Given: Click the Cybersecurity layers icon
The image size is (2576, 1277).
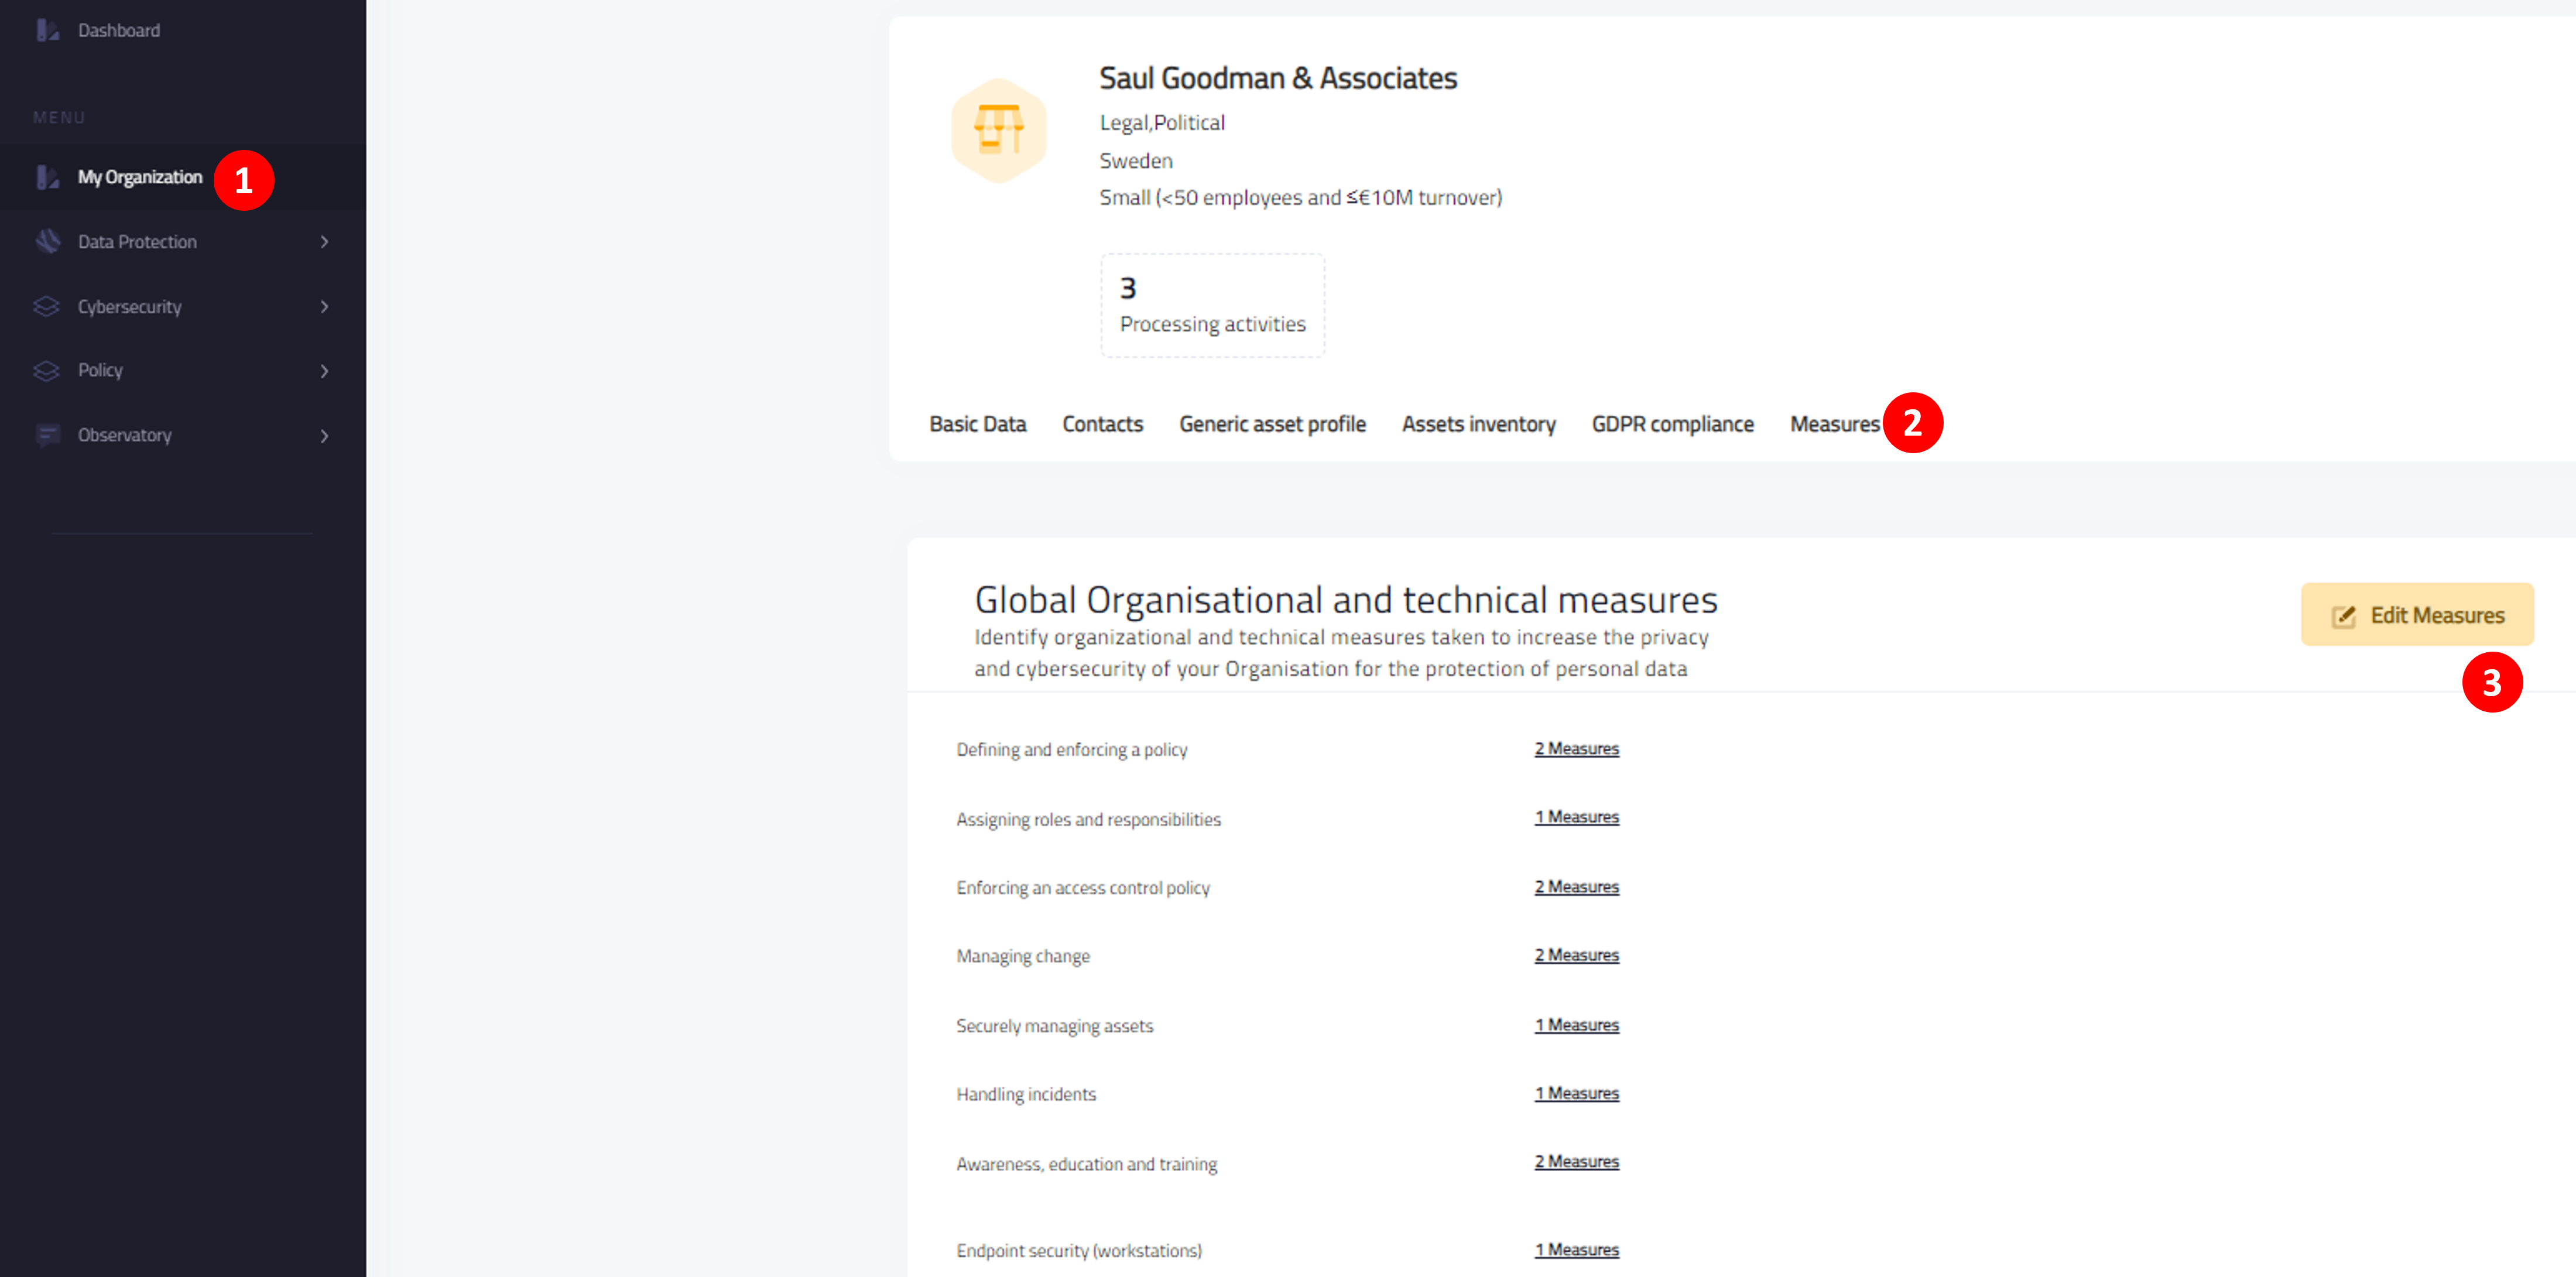Looking at the screenshot, I should click(x=47, y=307).
